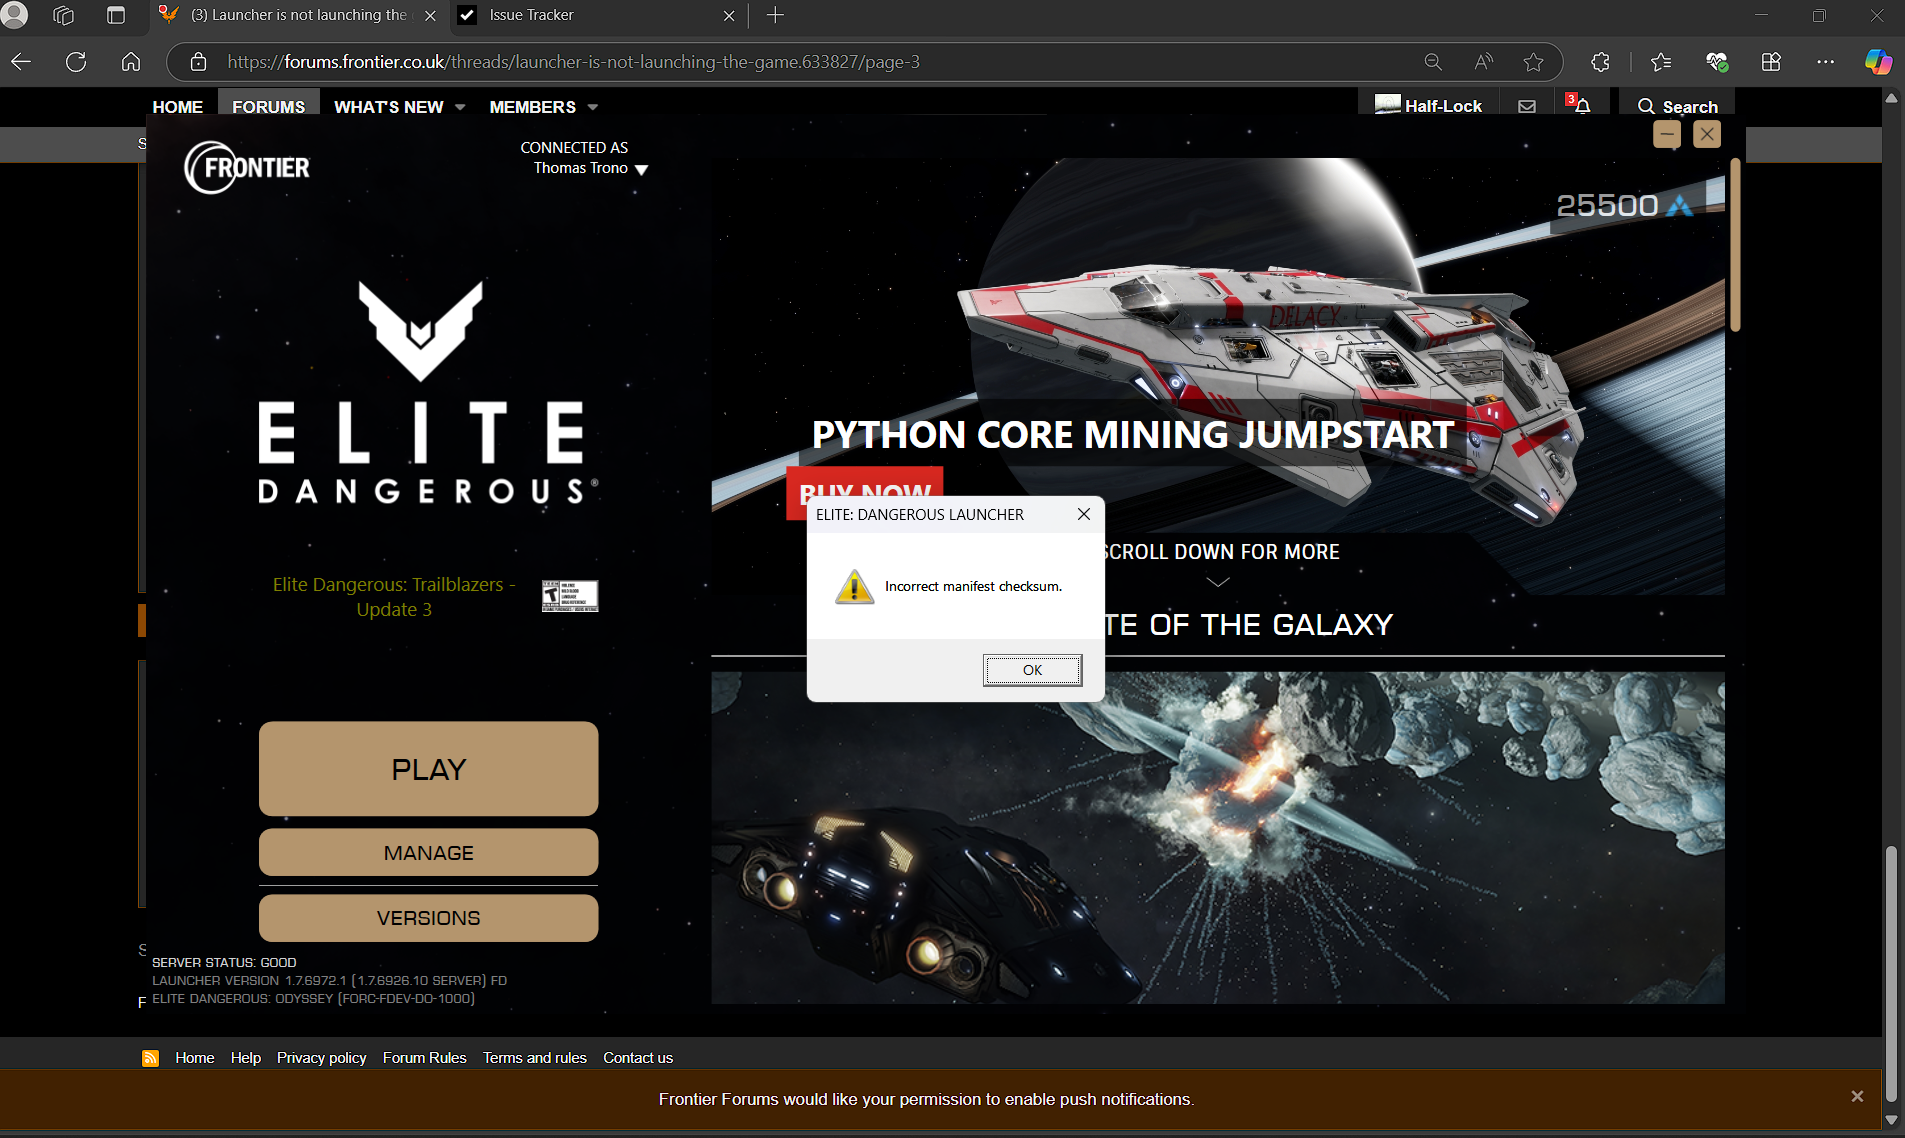
Task: Switch to the Launcher is not launching tab
Action: pyautogui.click(x=298, y=15)
